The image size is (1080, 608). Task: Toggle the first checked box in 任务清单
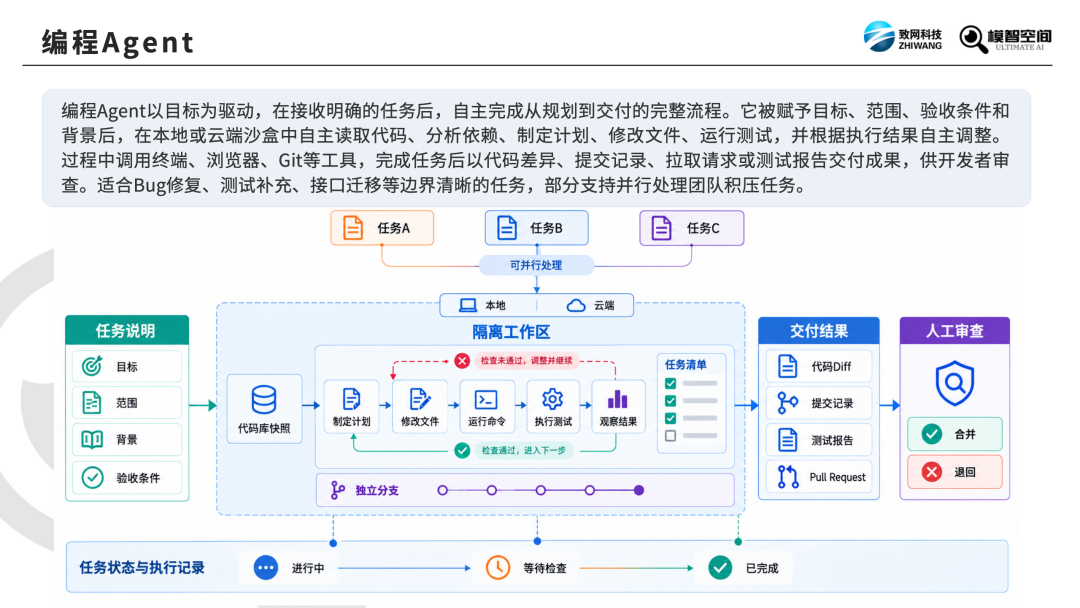670,384
